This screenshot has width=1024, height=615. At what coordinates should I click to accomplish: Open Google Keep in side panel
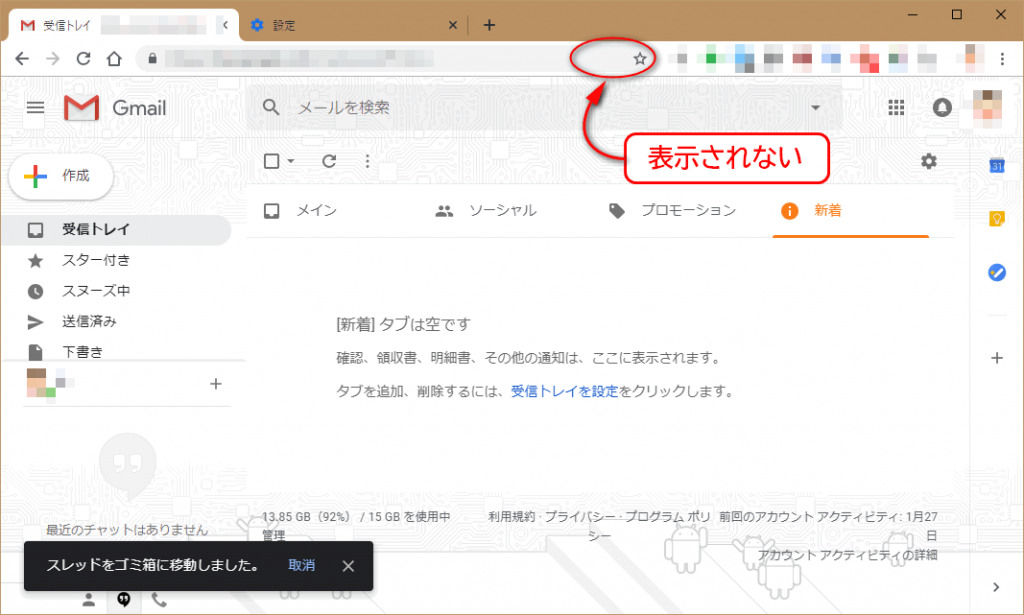pyautogui.click(x=996, y=219)
